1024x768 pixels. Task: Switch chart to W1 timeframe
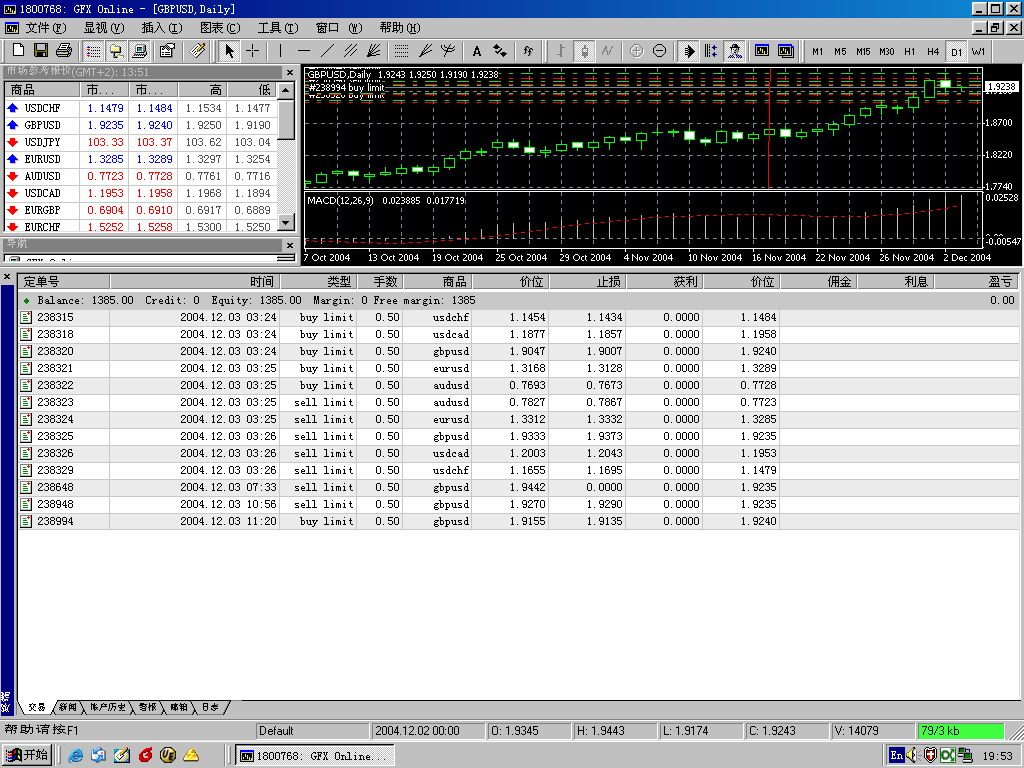pyautogui.click(x=978, y=51)
